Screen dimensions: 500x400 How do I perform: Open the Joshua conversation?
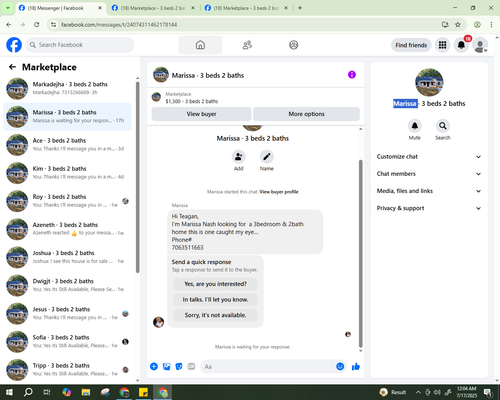67,257
